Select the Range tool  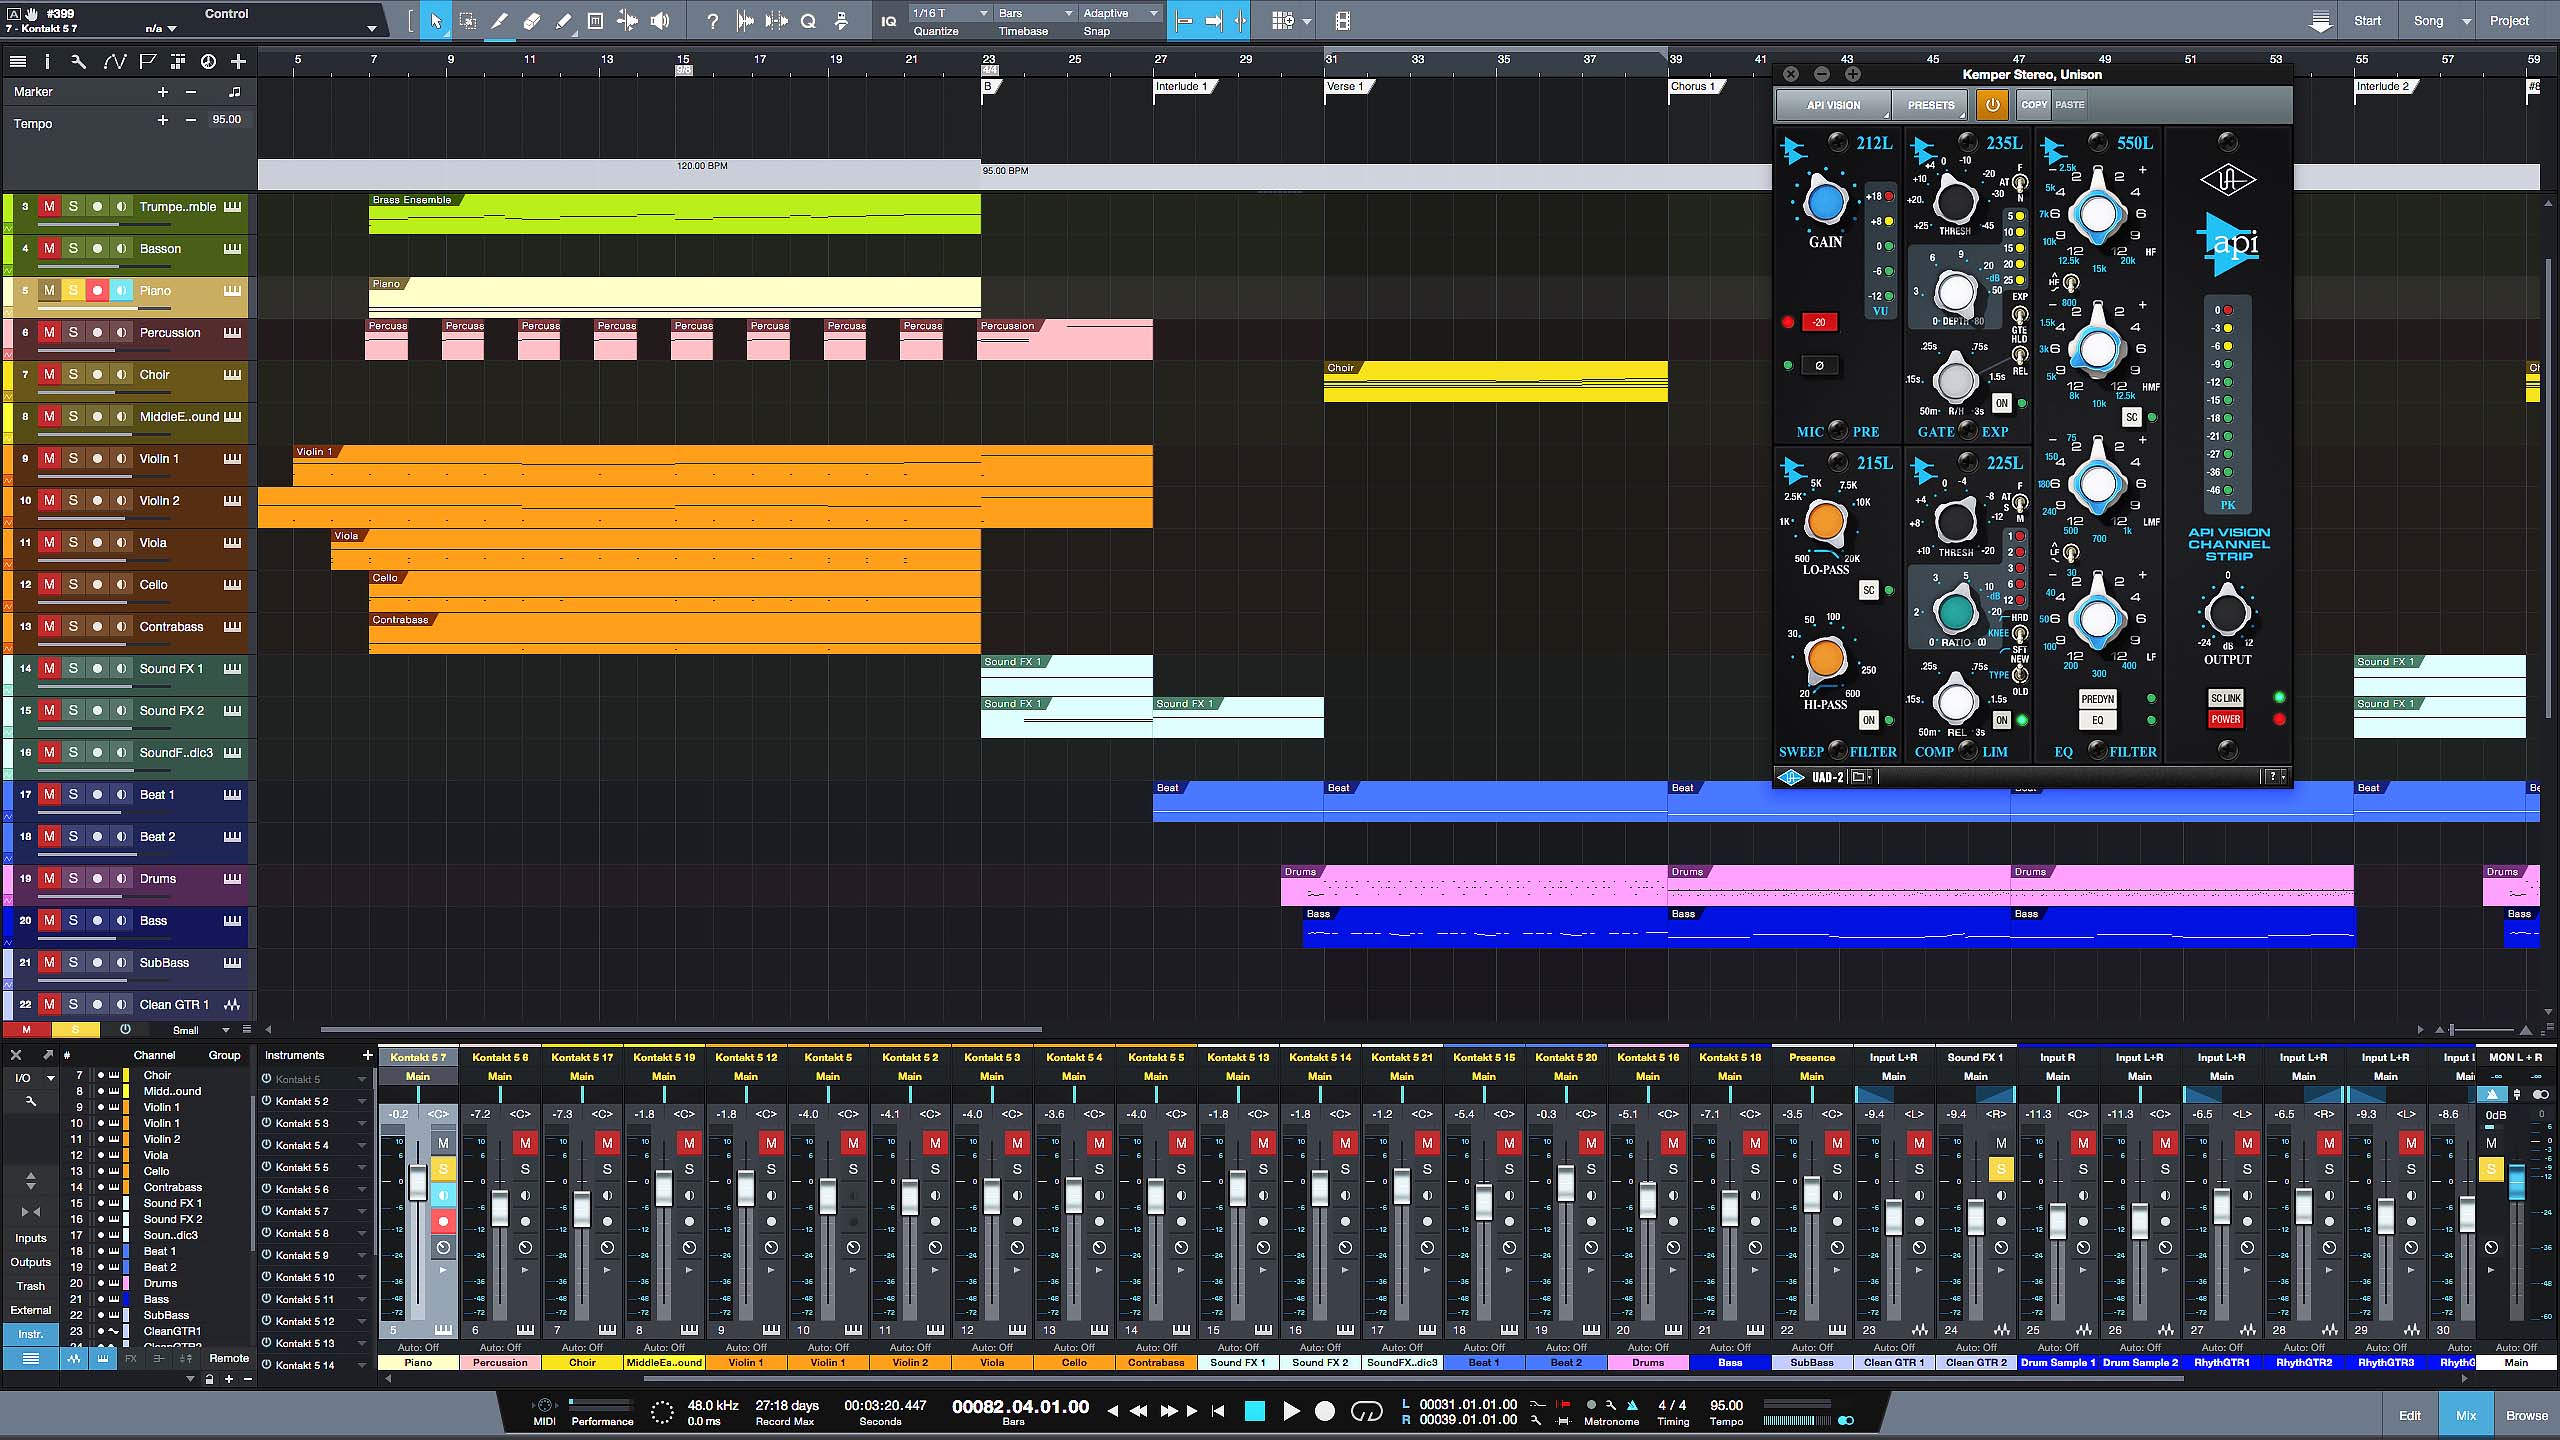pos(467,21)
